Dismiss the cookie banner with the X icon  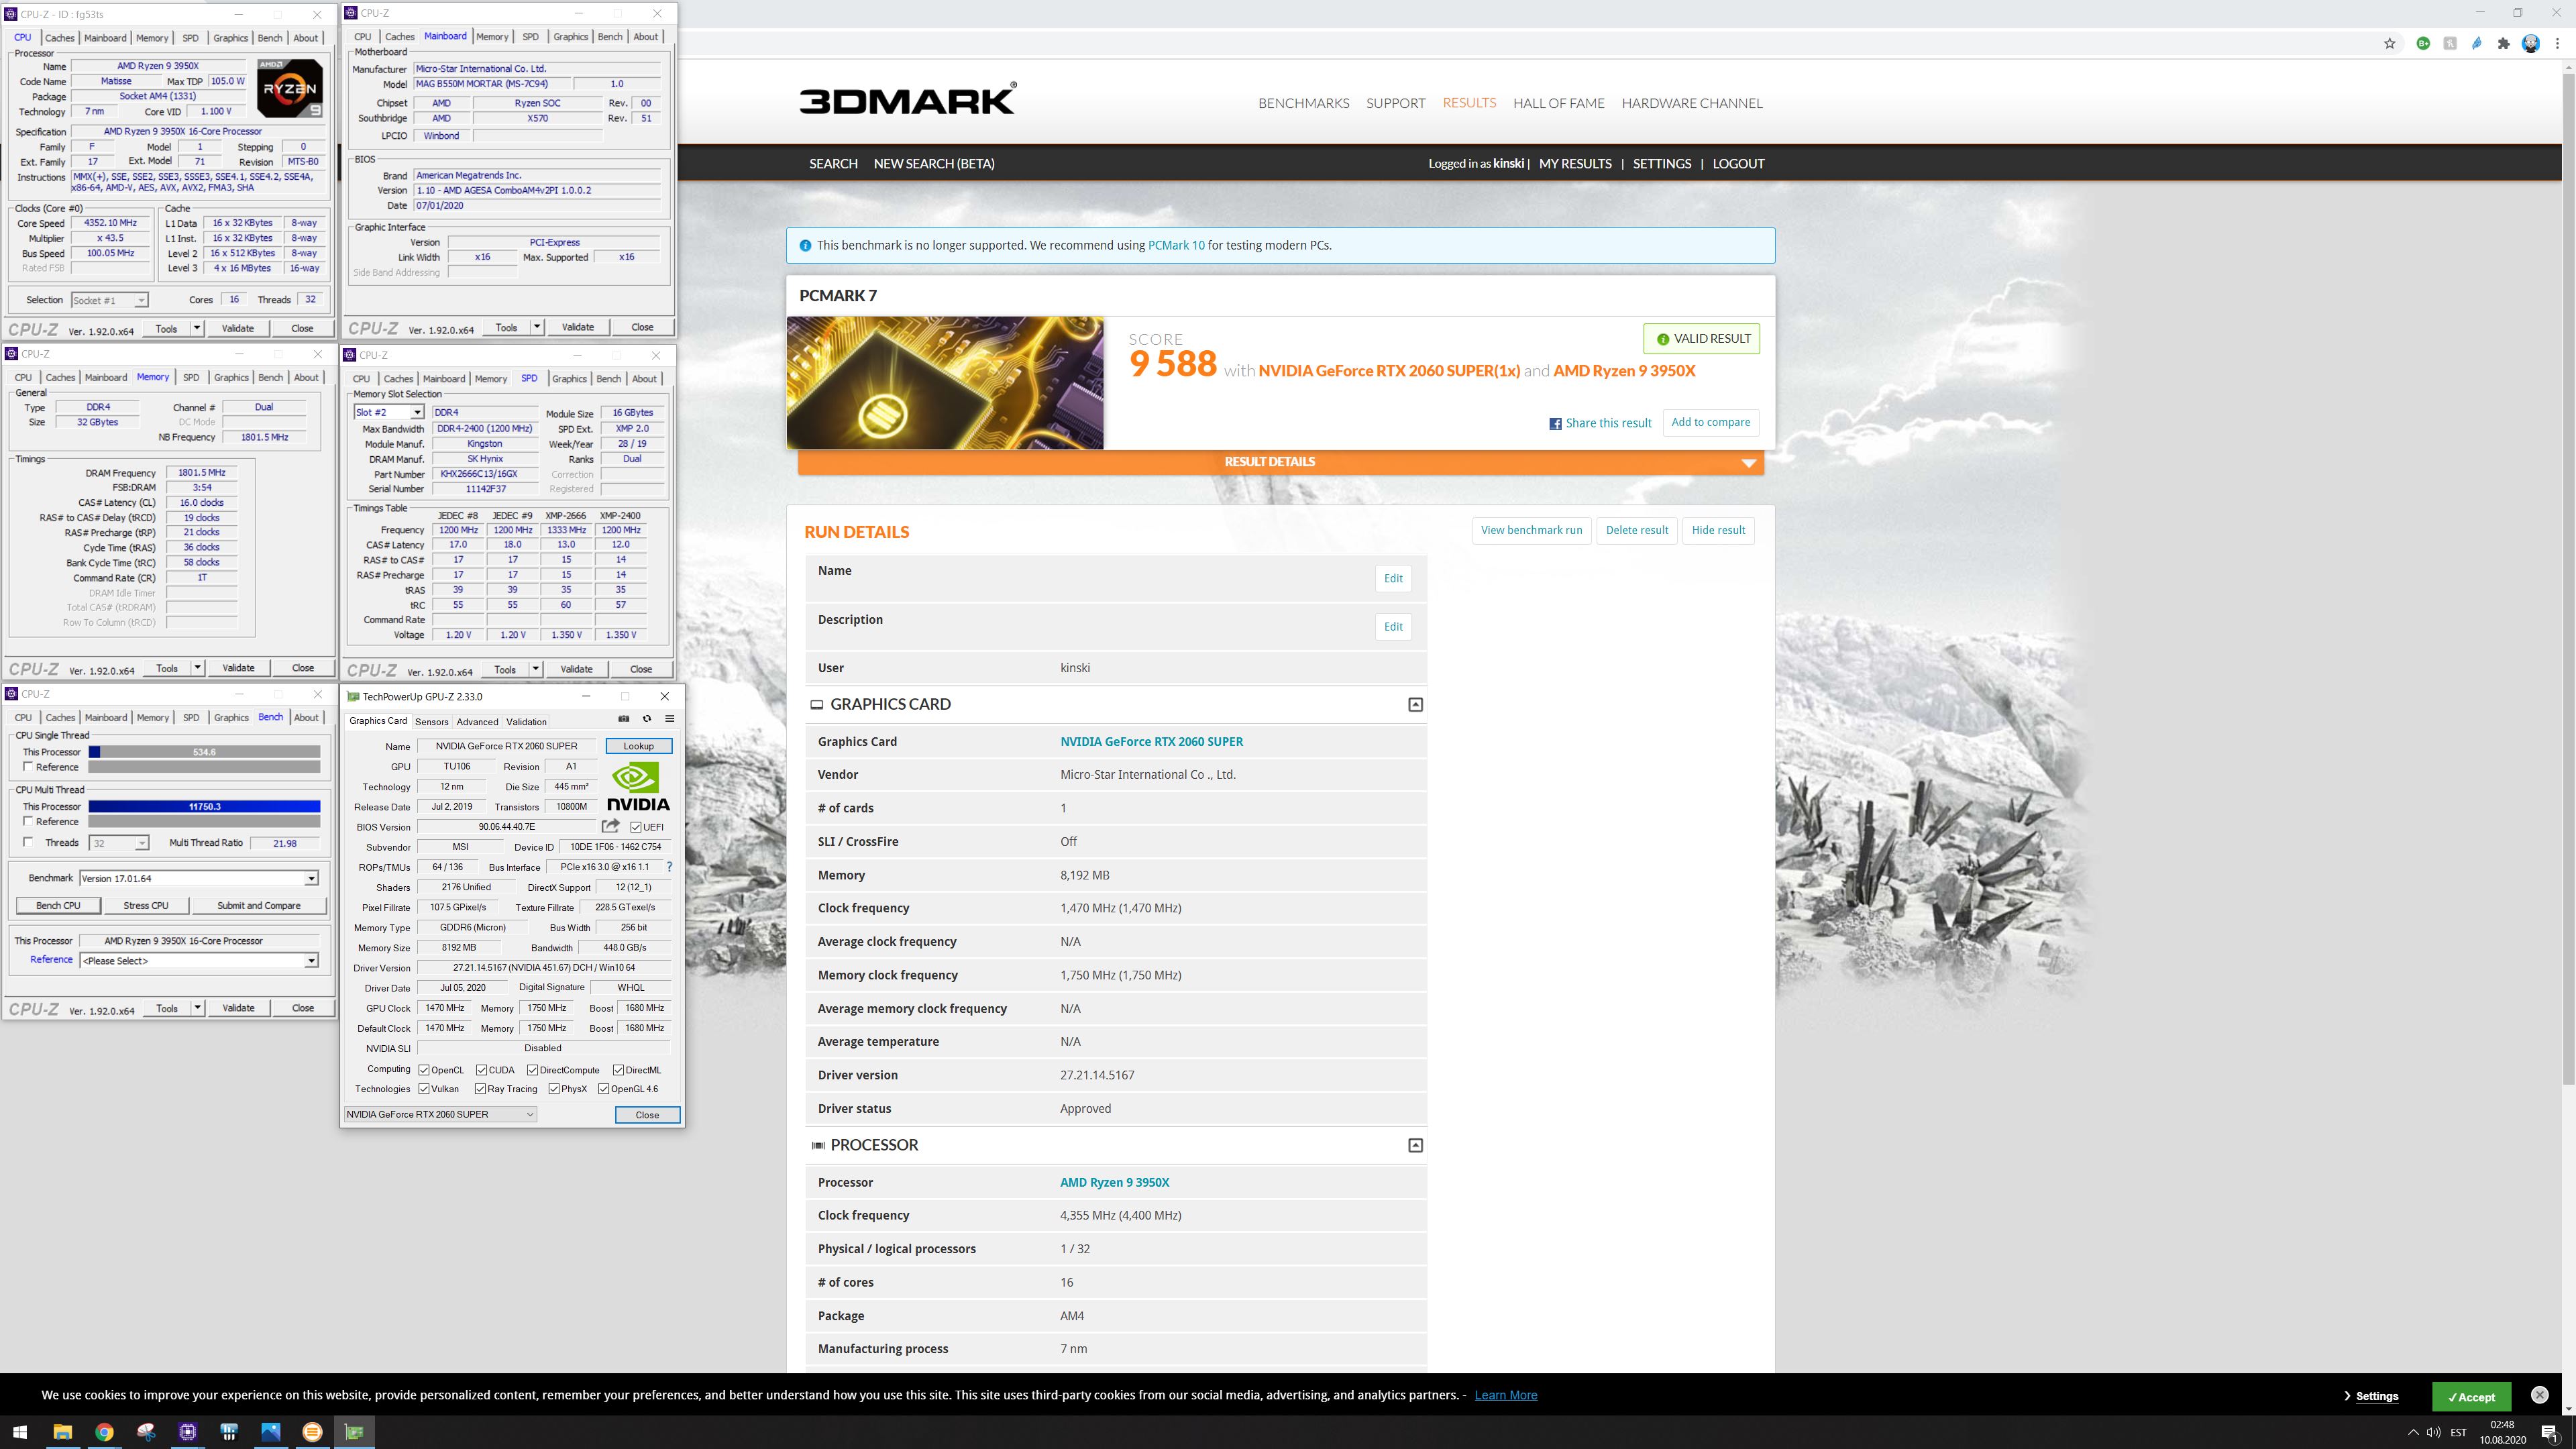click(x=2539, y=1395)
